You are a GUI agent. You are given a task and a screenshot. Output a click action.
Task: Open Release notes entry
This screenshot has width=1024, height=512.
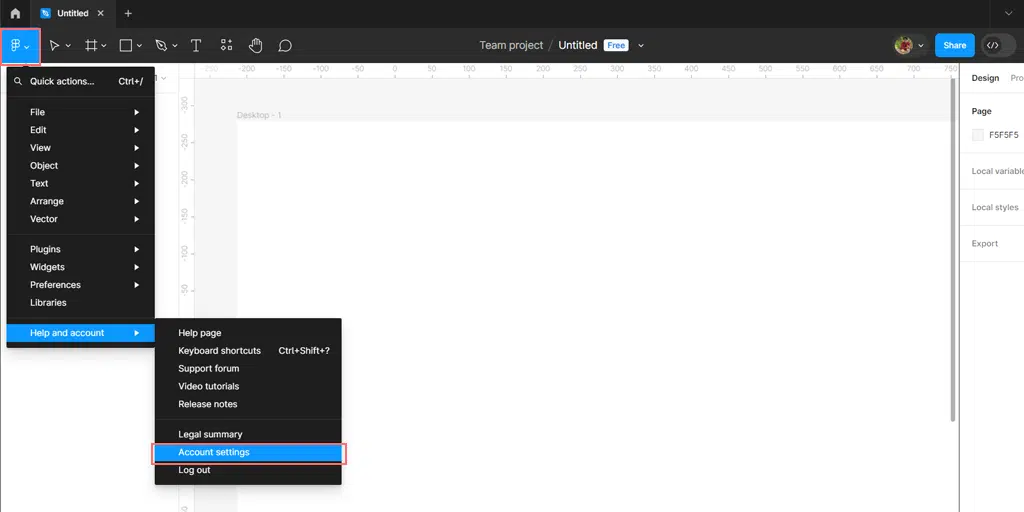point(248,404)
